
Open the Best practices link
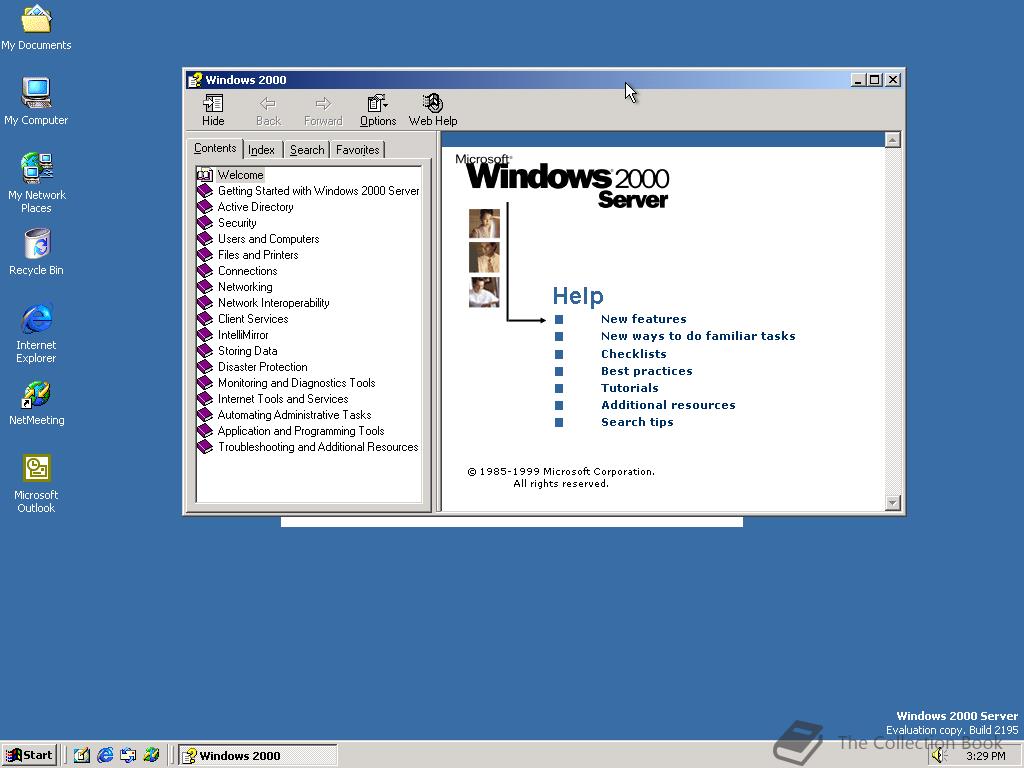pos(647,370)
